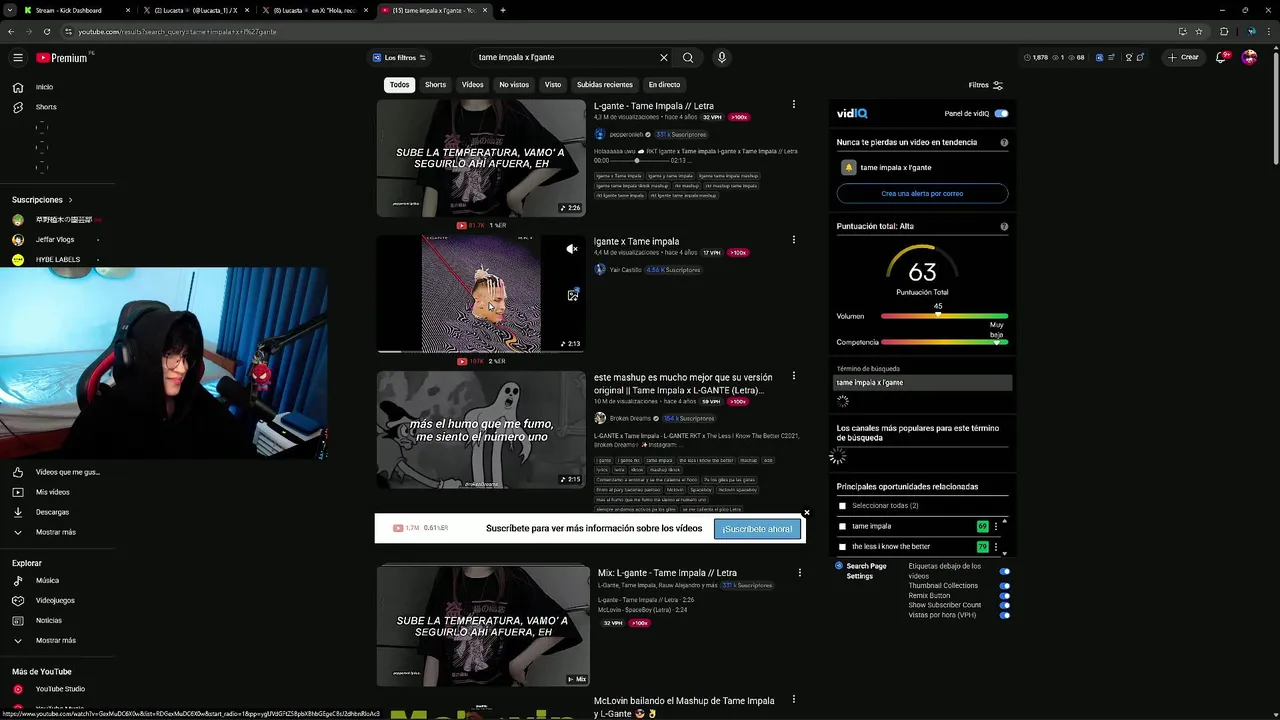Click 'Crea una alerta por correo' button
Image resolution: width=1280 pixels, height=720 pixels.
tap(922, 193)
